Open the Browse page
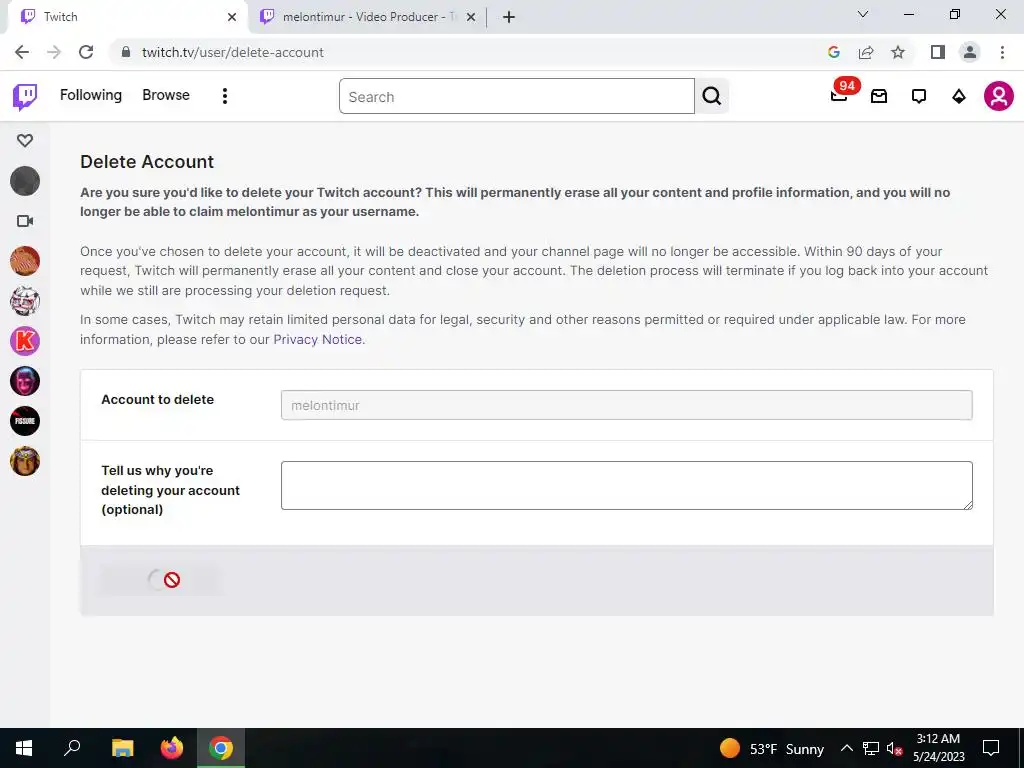The width and height of the screenshot is (1024, 768). pos(166,95)
